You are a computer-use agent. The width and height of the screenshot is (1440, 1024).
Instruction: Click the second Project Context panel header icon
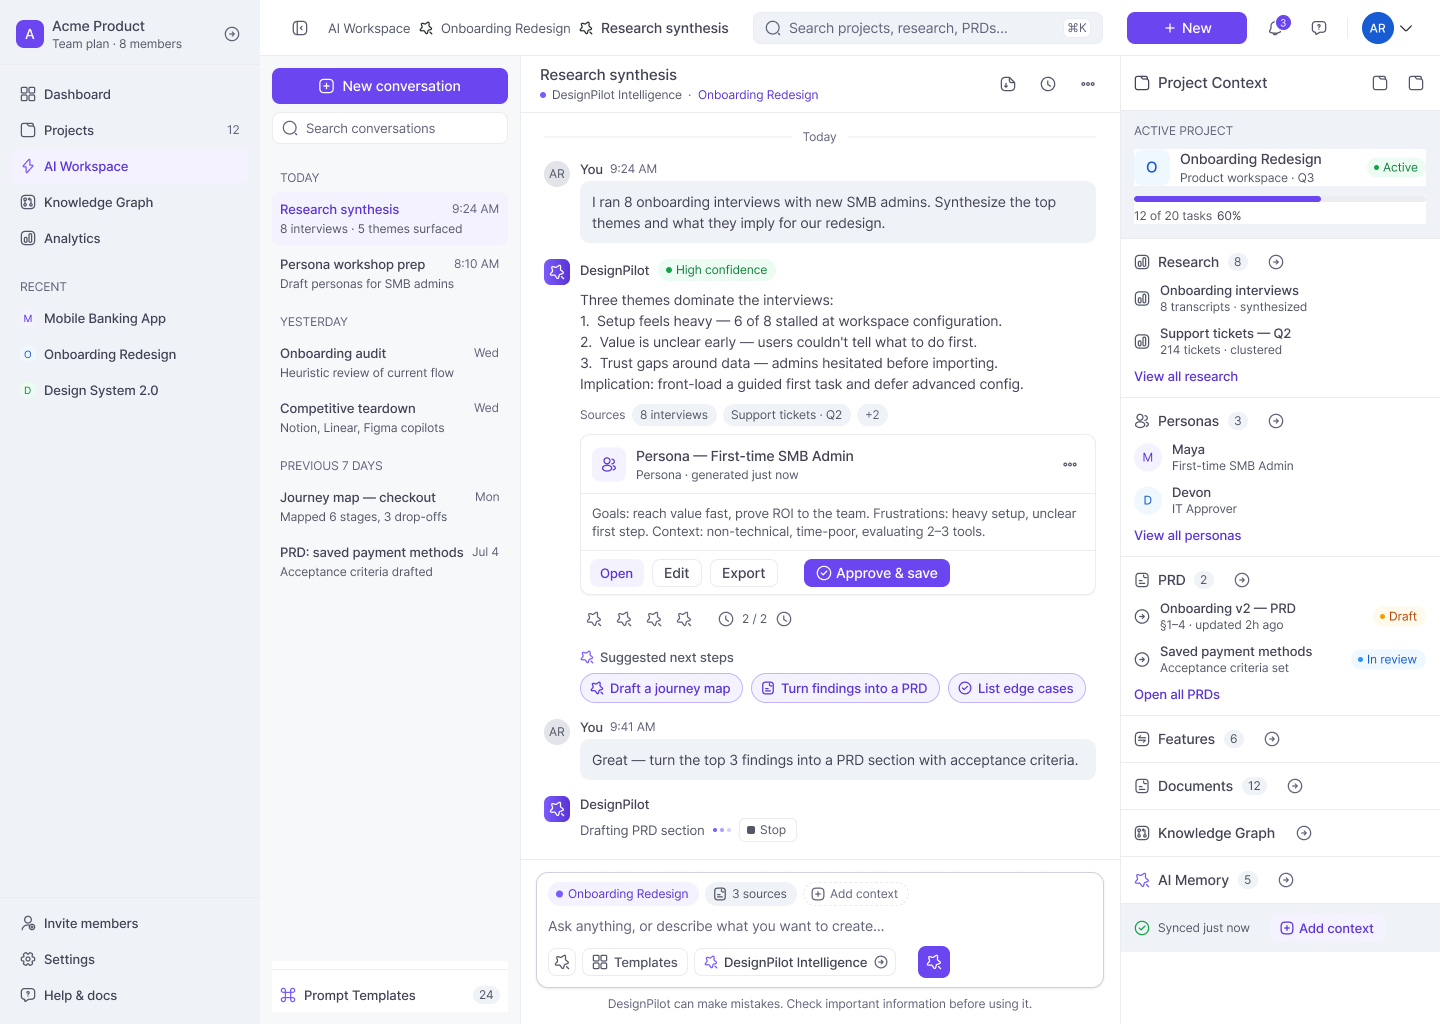(x=1416, y=83)
